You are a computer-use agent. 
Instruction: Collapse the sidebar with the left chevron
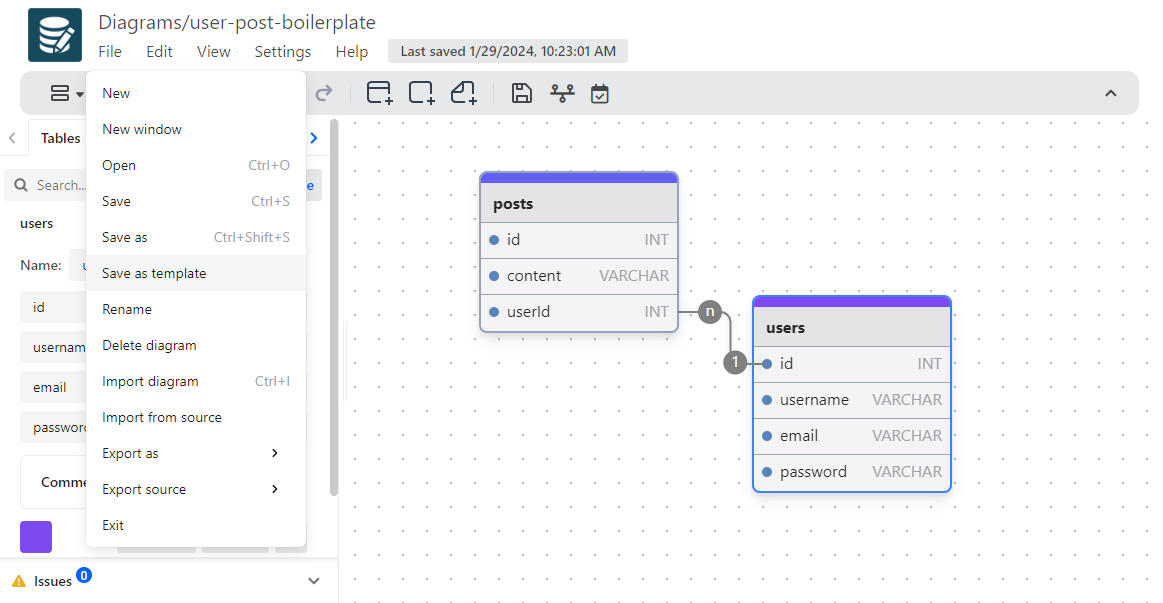click(11, 138)
